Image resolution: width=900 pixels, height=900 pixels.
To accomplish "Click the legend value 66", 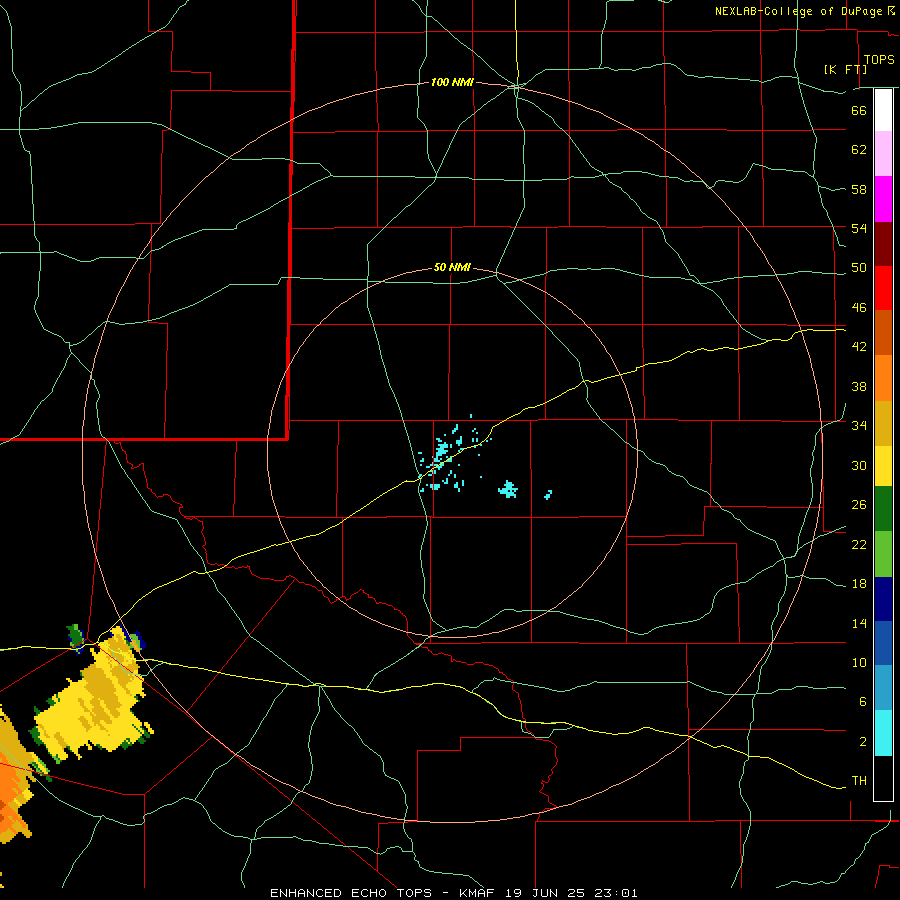I will click(x=859, y=110).
